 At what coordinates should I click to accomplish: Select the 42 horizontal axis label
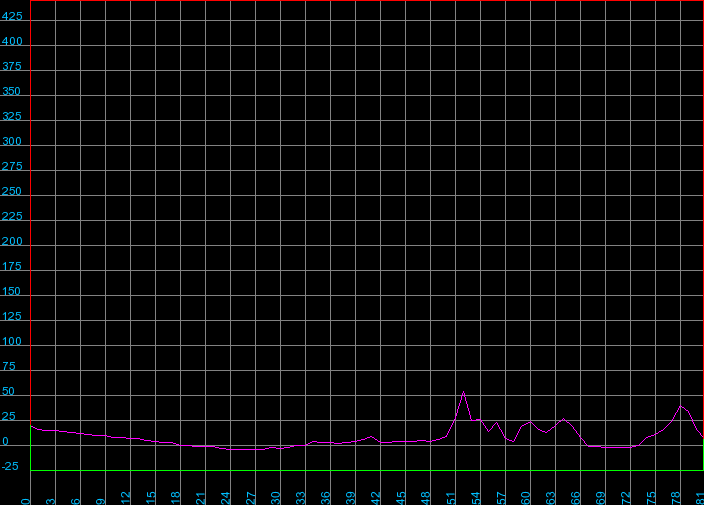376,498
